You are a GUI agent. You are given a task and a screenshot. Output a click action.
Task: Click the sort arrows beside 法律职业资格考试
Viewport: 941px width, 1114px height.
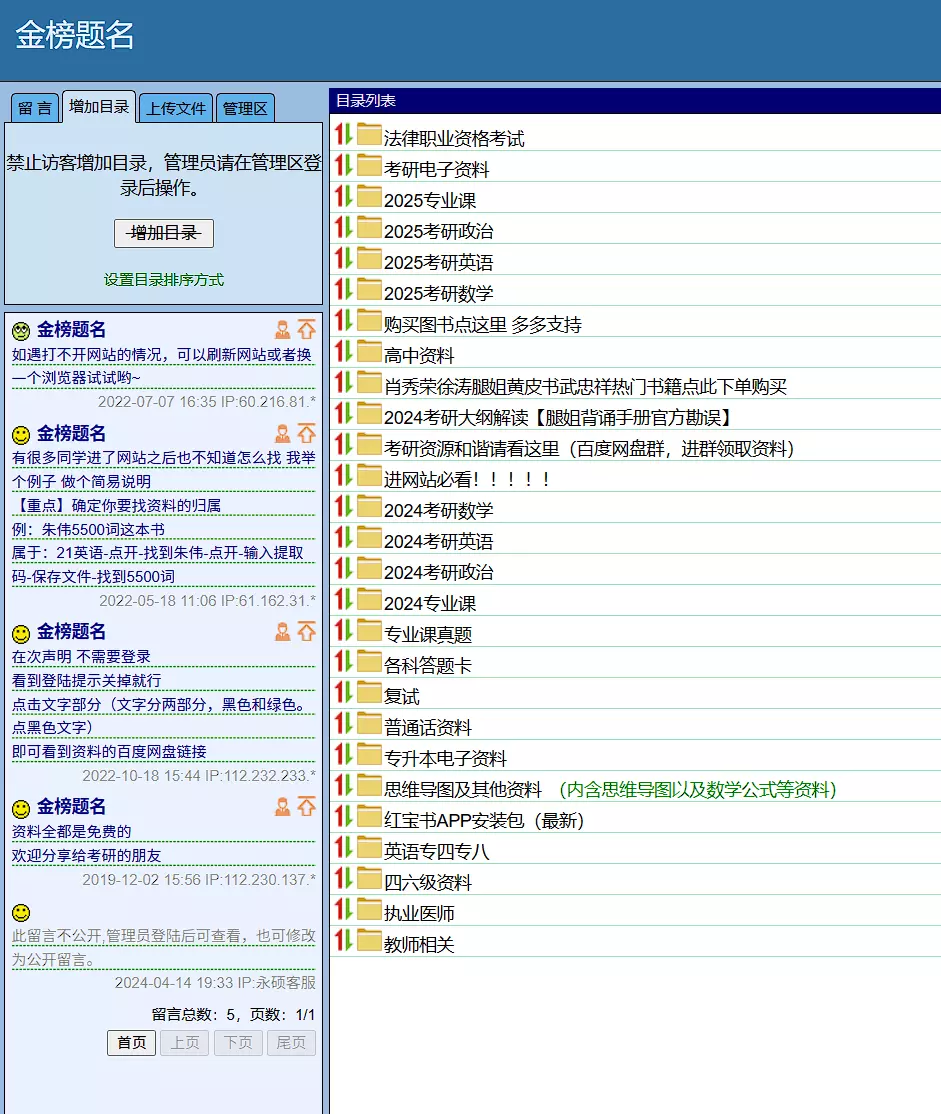click(343, 135)
